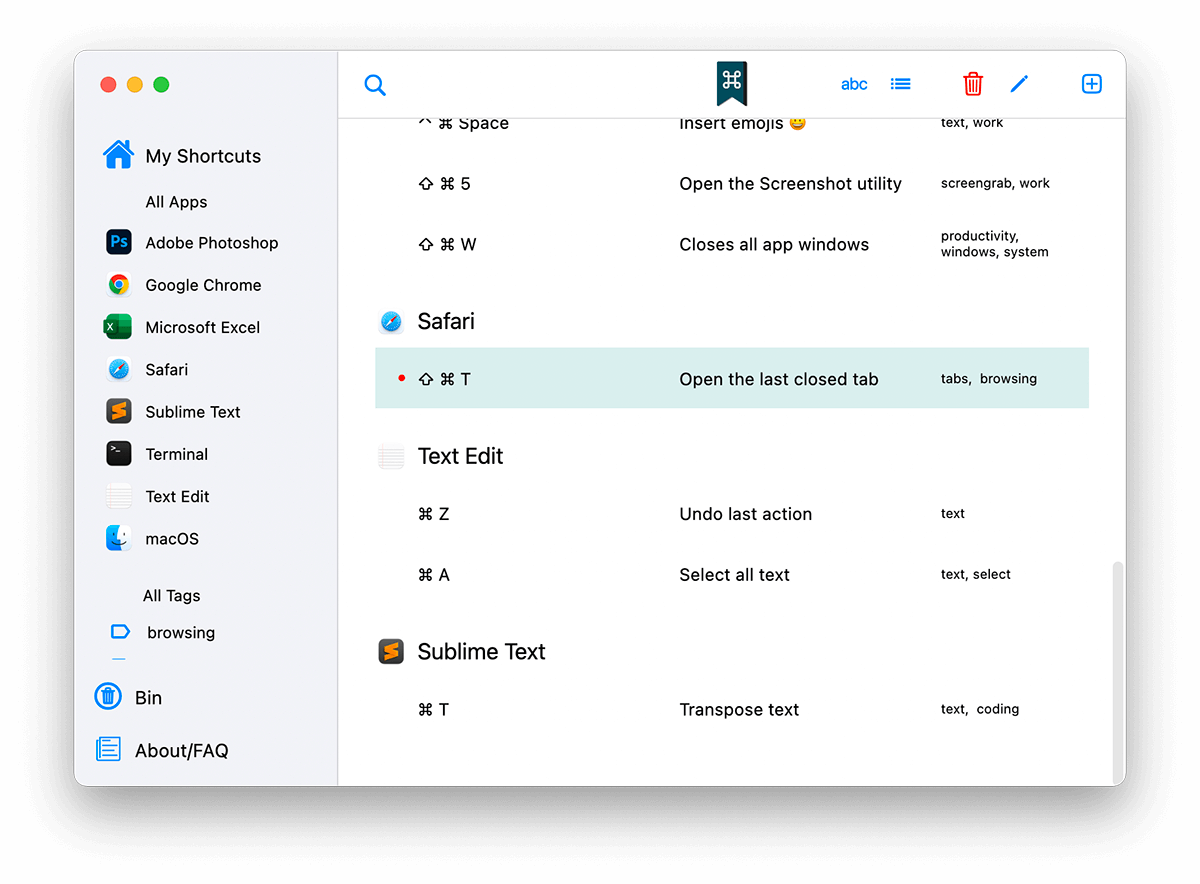Filter by the browsing tag label
The image size is (1200, 884).
181,633
